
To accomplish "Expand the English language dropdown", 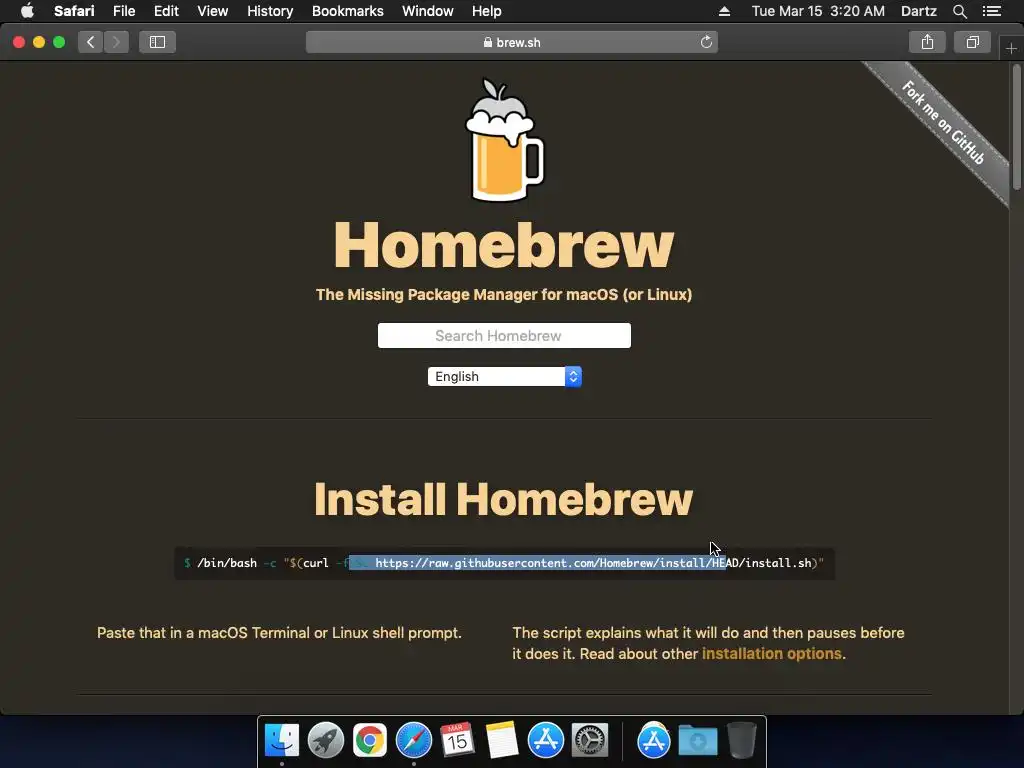I will 504,376.
